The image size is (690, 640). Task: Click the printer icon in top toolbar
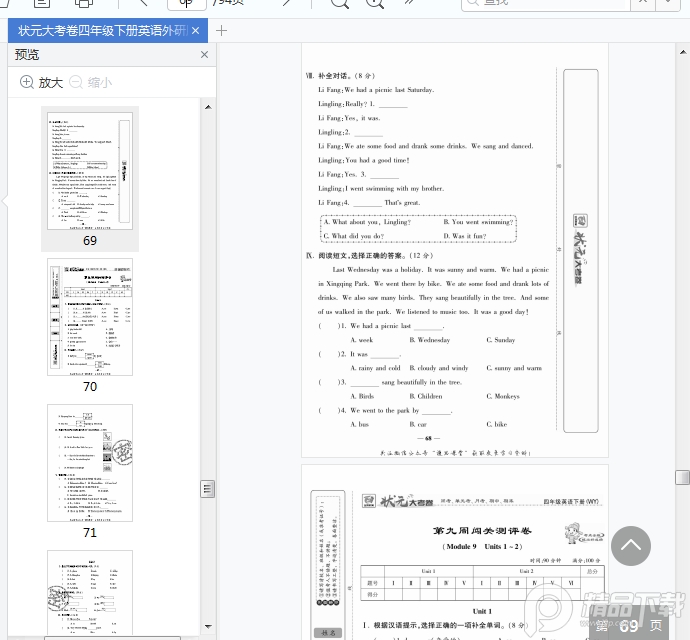coord(84,4)
